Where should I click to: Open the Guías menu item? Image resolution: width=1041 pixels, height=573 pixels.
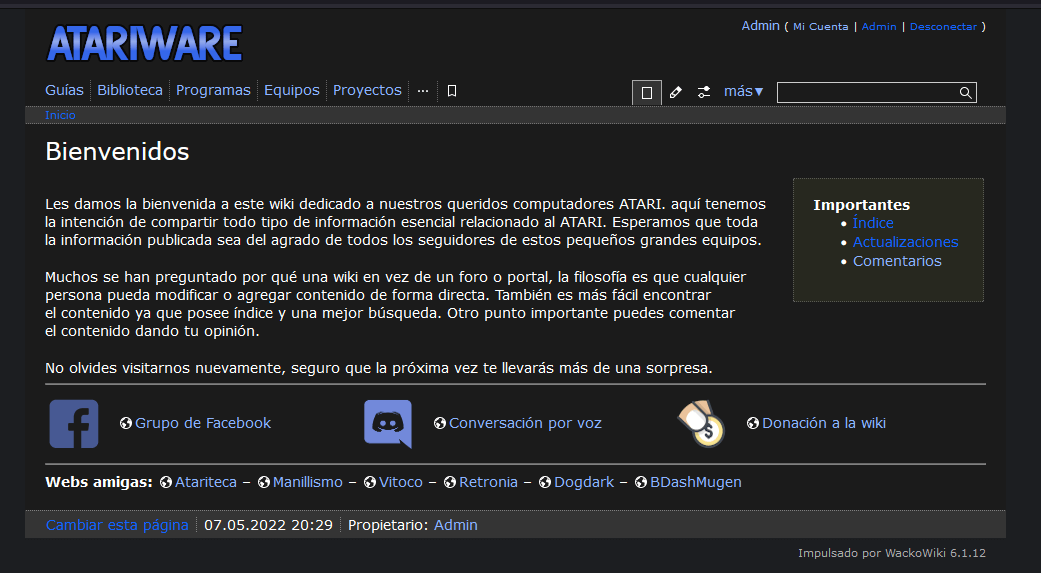click(64, 90)
